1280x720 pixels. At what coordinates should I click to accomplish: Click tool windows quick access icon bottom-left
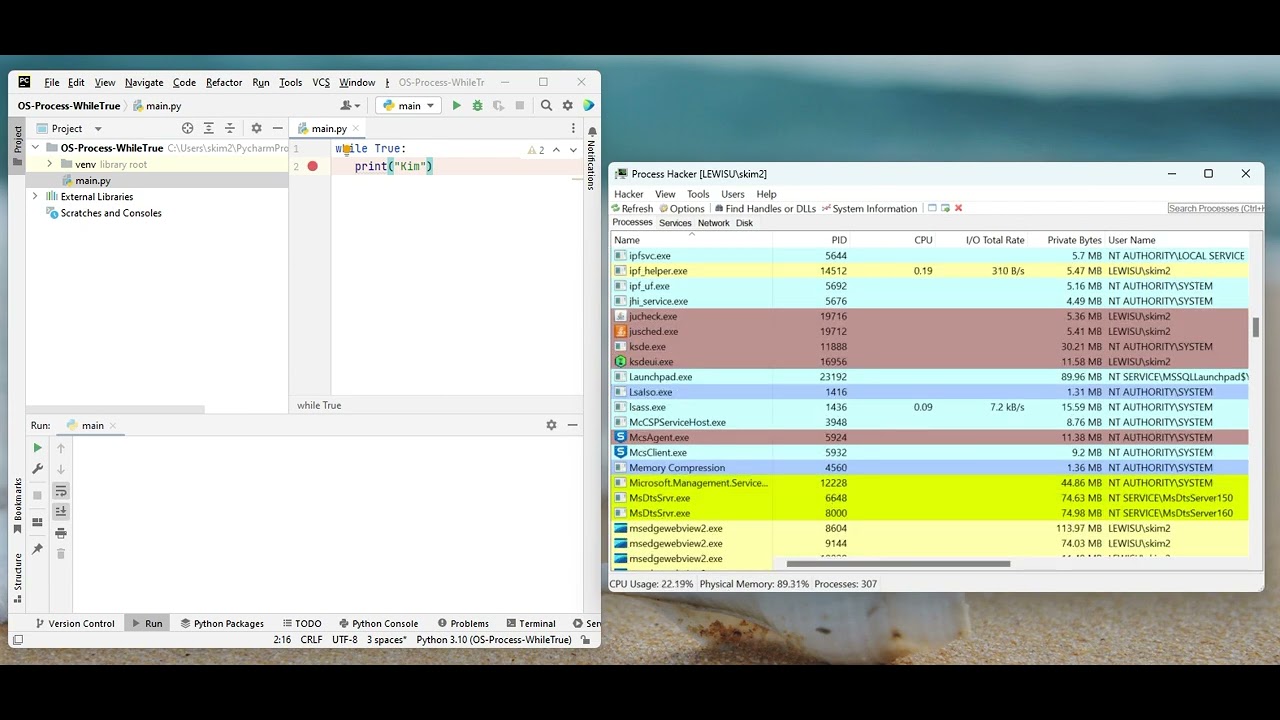[x=17, y=640]
